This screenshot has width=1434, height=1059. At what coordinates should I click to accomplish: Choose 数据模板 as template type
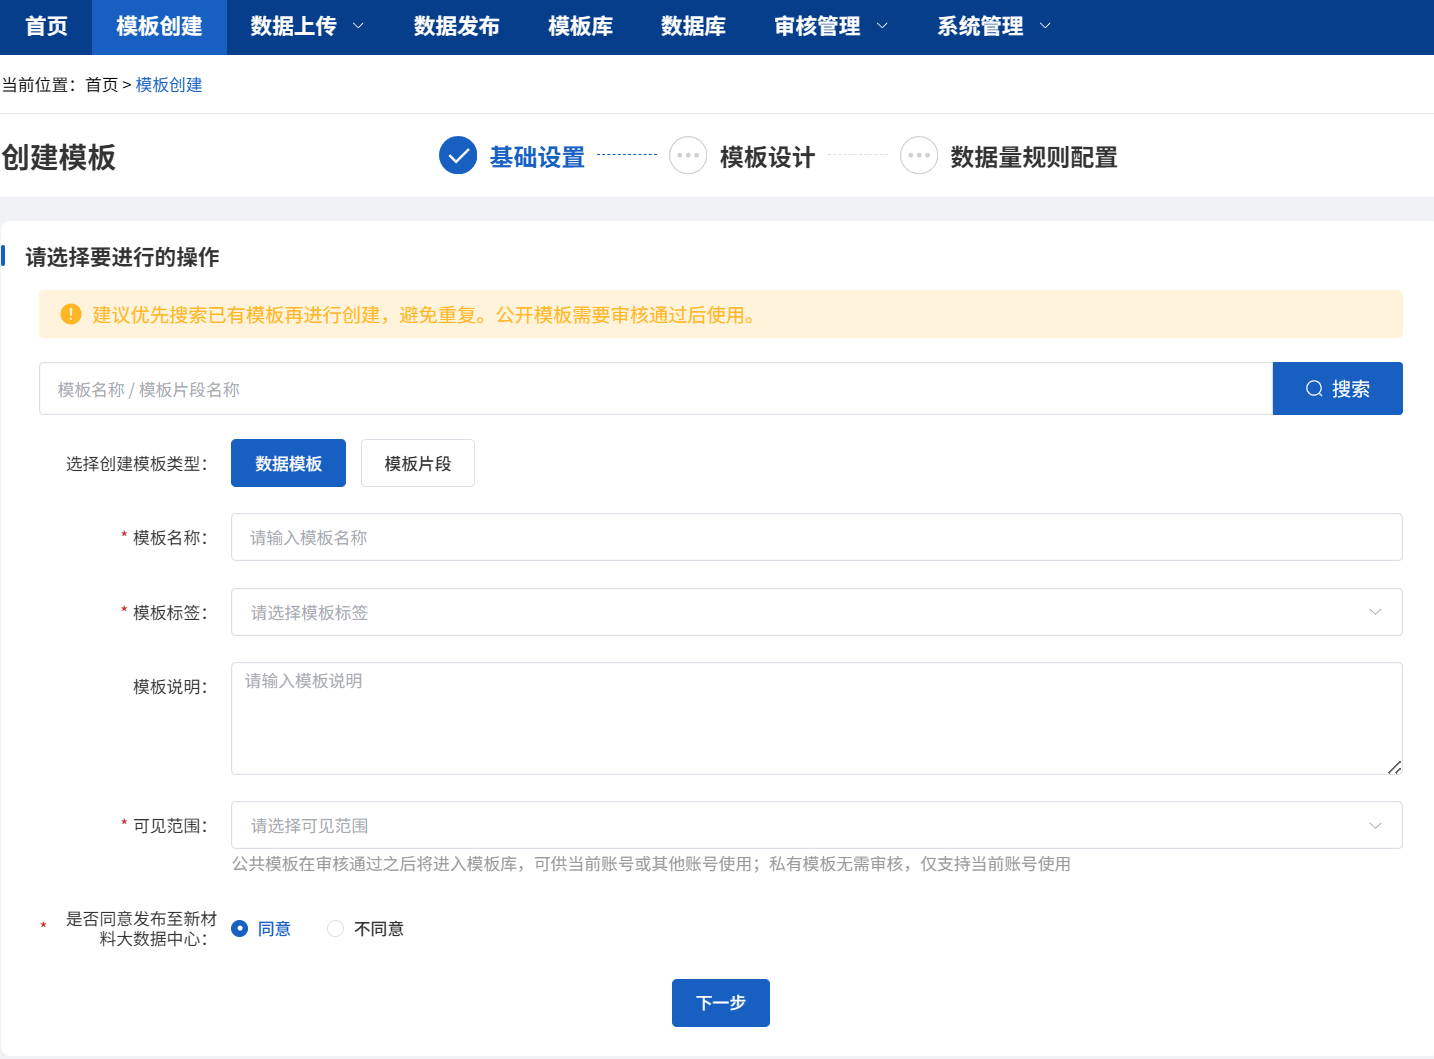288,463
